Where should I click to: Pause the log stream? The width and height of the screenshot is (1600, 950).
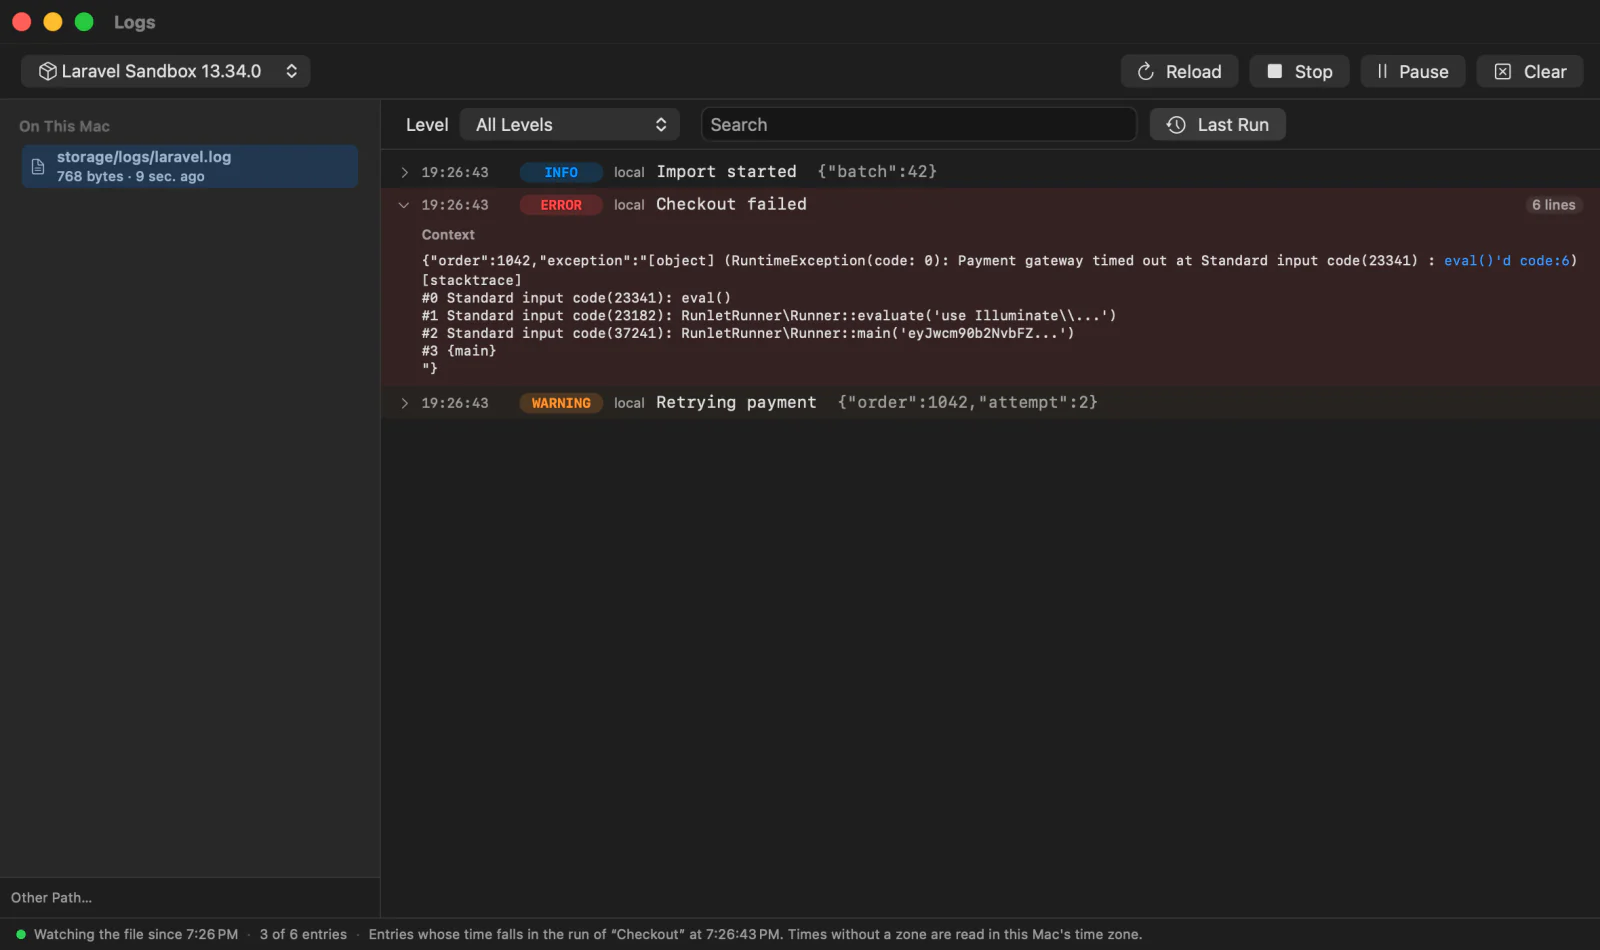pyautogui.click(x=1412, y=72)
